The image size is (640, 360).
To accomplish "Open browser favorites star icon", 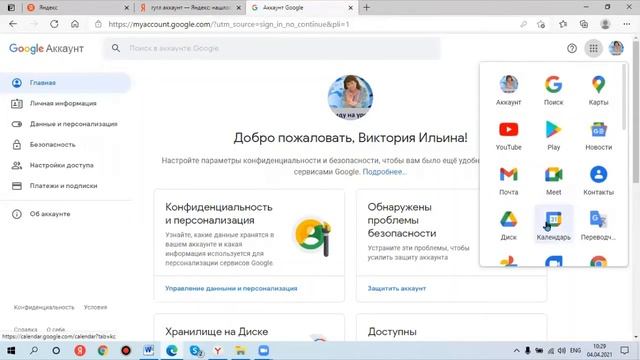I will (563, 24).
